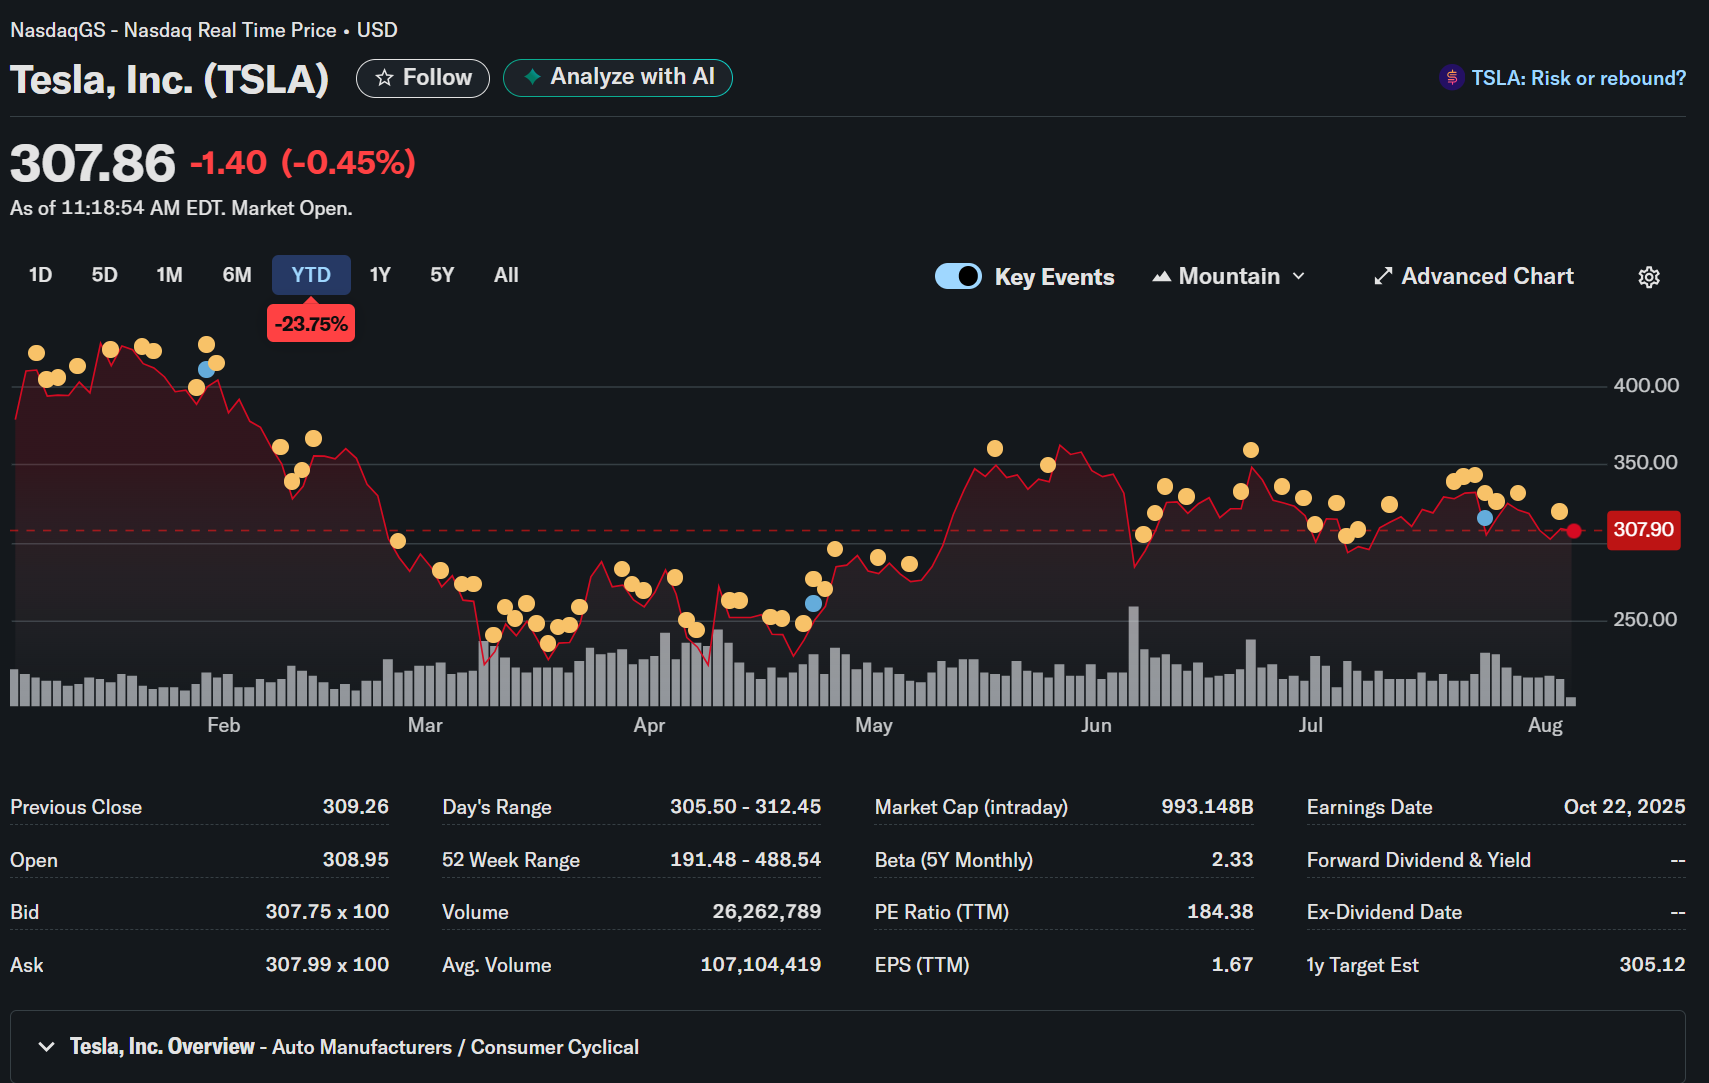Click the -23.75% YTD change badge

(311, 324)
